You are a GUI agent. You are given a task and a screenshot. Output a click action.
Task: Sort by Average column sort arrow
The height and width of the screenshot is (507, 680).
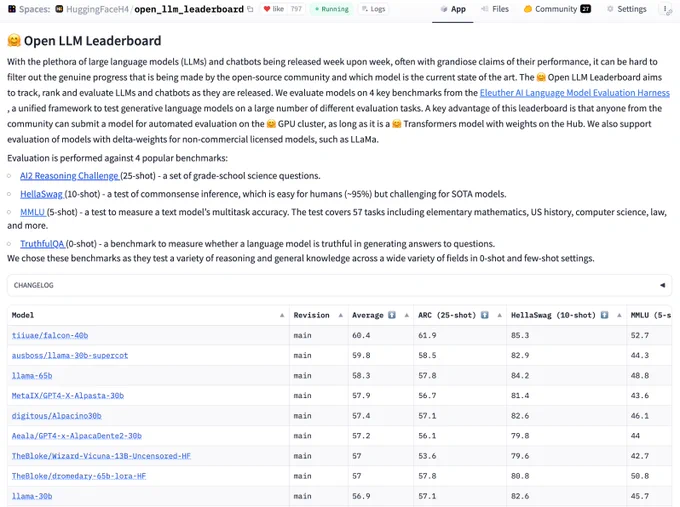click(406, 315)
